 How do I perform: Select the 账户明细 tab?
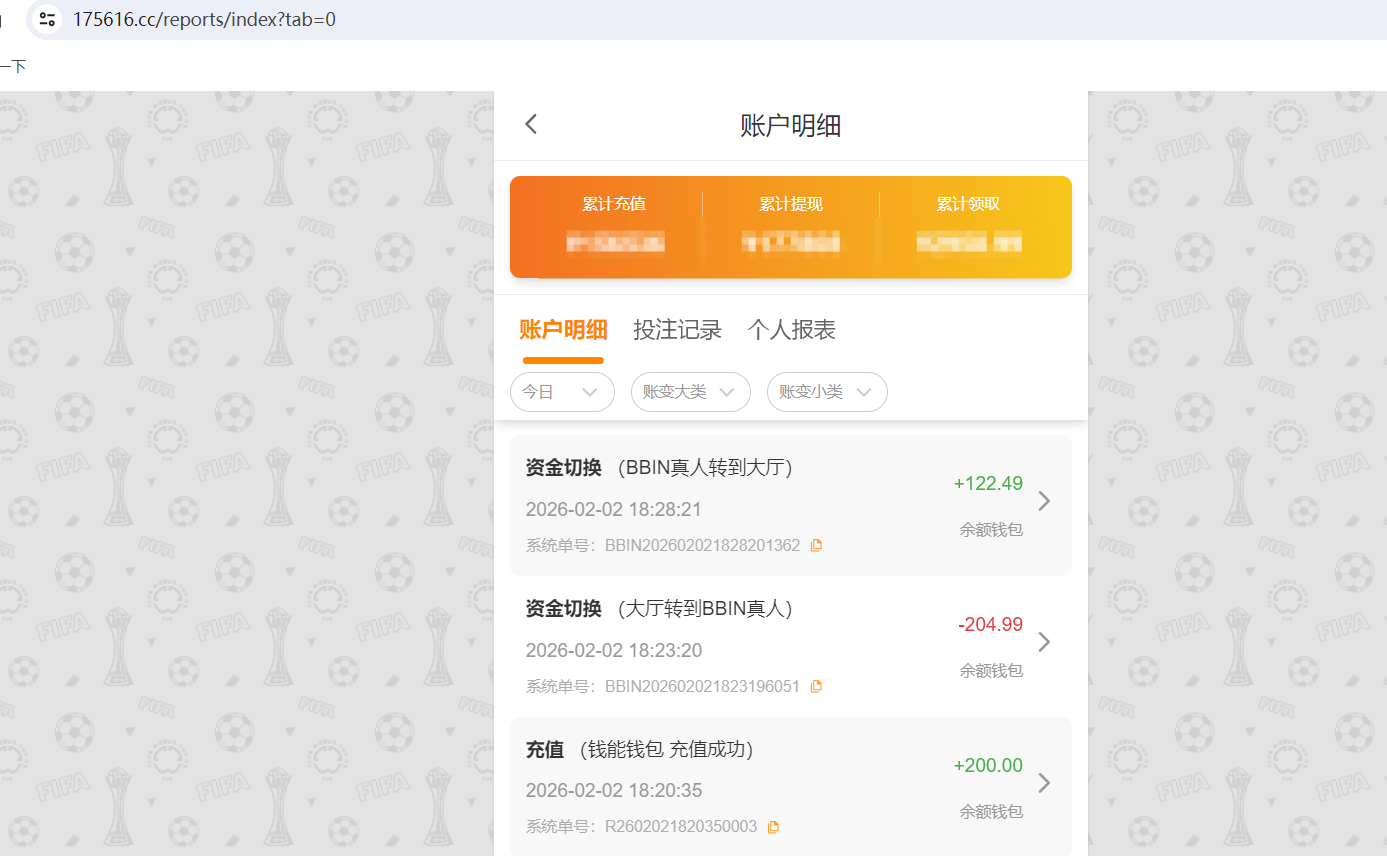pos(563,330)
